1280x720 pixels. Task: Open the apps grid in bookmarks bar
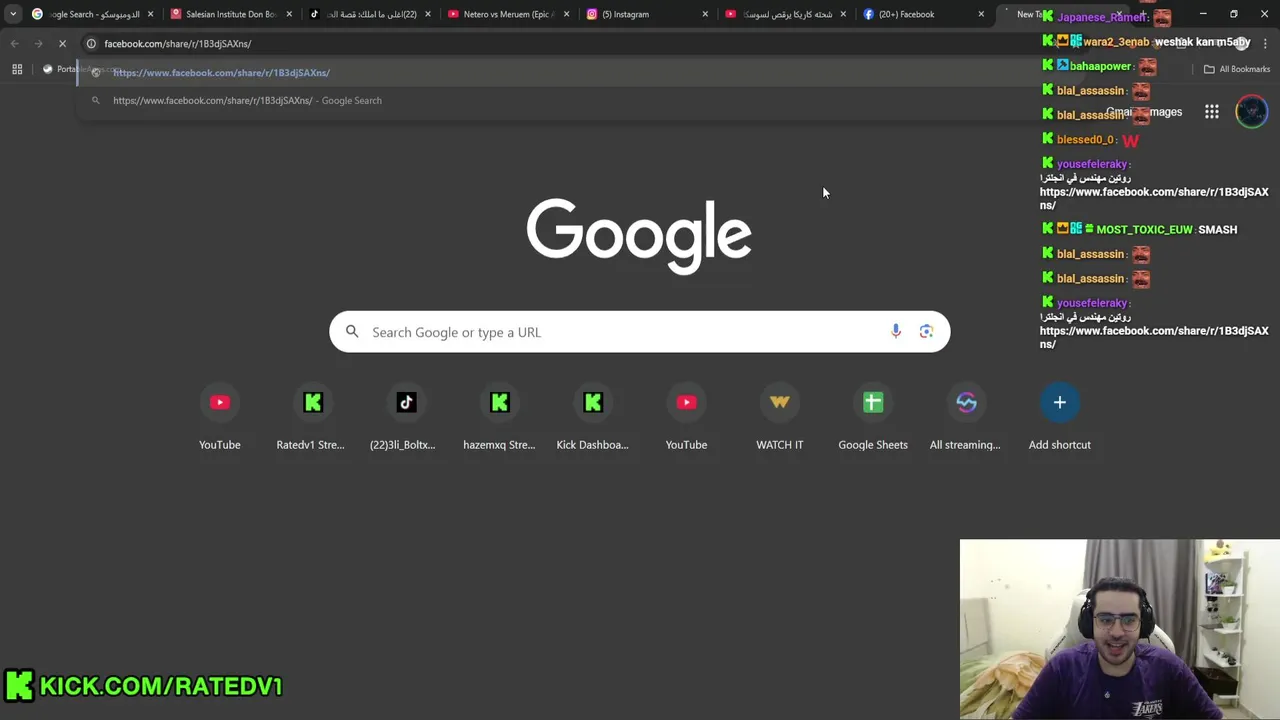click(17, 69)
